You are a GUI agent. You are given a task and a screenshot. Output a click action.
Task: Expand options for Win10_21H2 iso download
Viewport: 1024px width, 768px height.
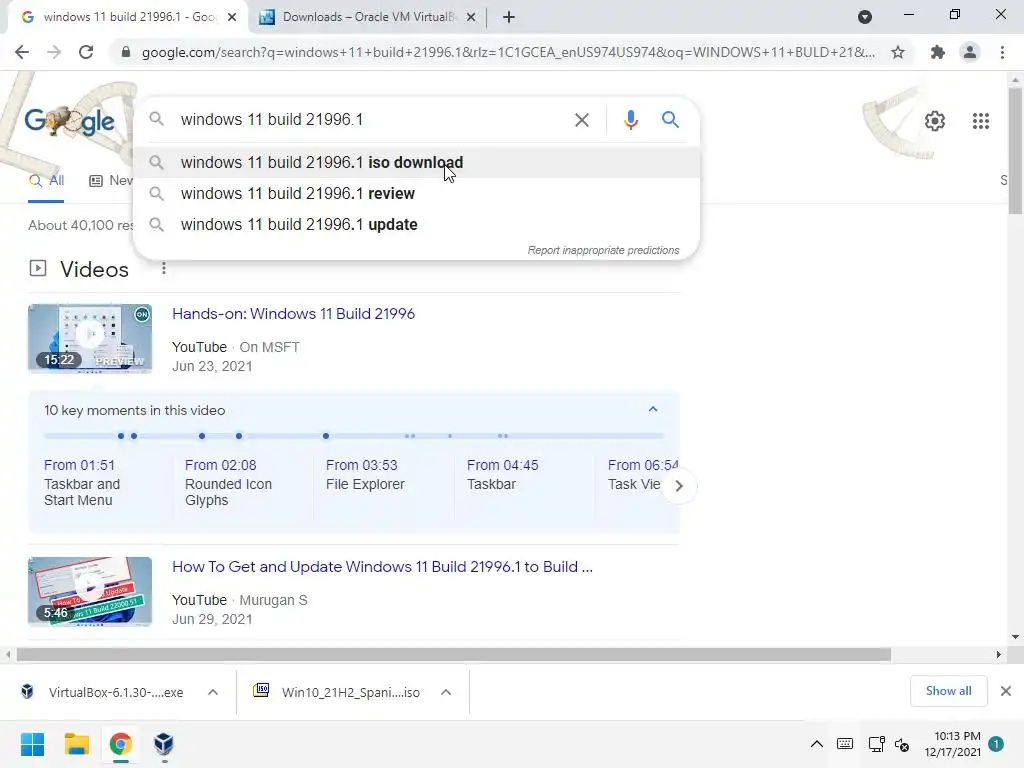pyautogui.click(x=446, y=692)
